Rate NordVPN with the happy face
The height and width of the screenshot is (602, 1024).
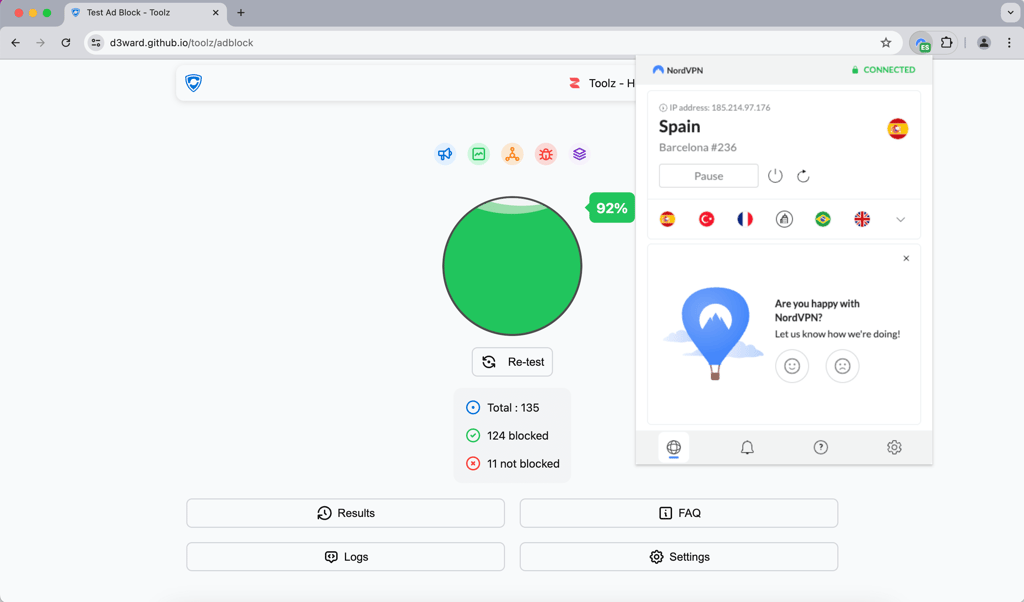[x=792, y=366]
